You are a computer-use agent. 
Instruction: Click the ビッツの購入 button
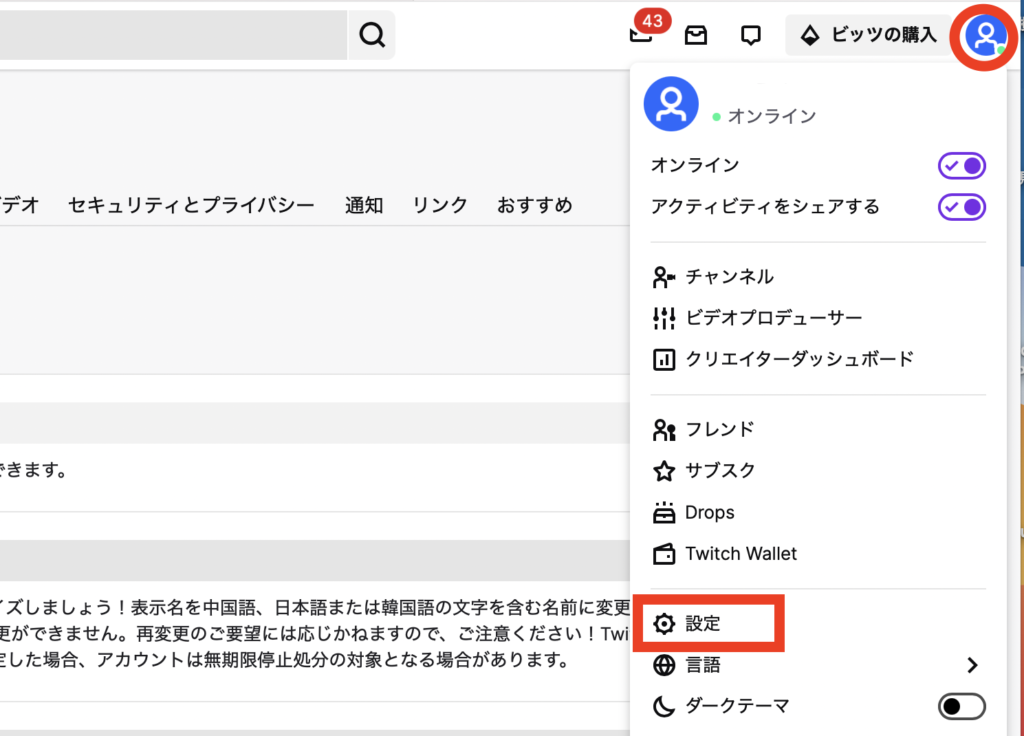[x=869, y=35]
